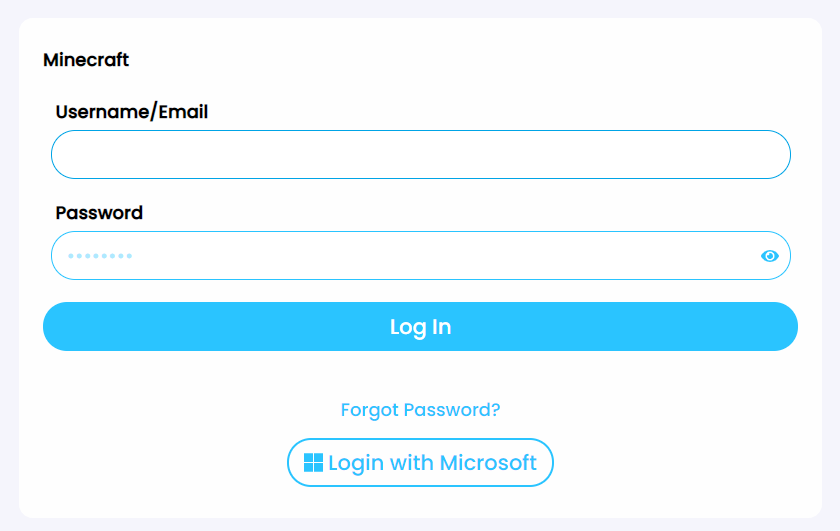
Task: Show password characters via eye icon
Action: point(769,256)
